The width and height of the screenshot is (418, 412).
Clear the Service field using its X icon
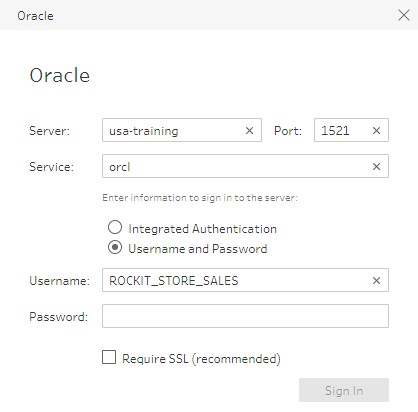coord(376,166)
